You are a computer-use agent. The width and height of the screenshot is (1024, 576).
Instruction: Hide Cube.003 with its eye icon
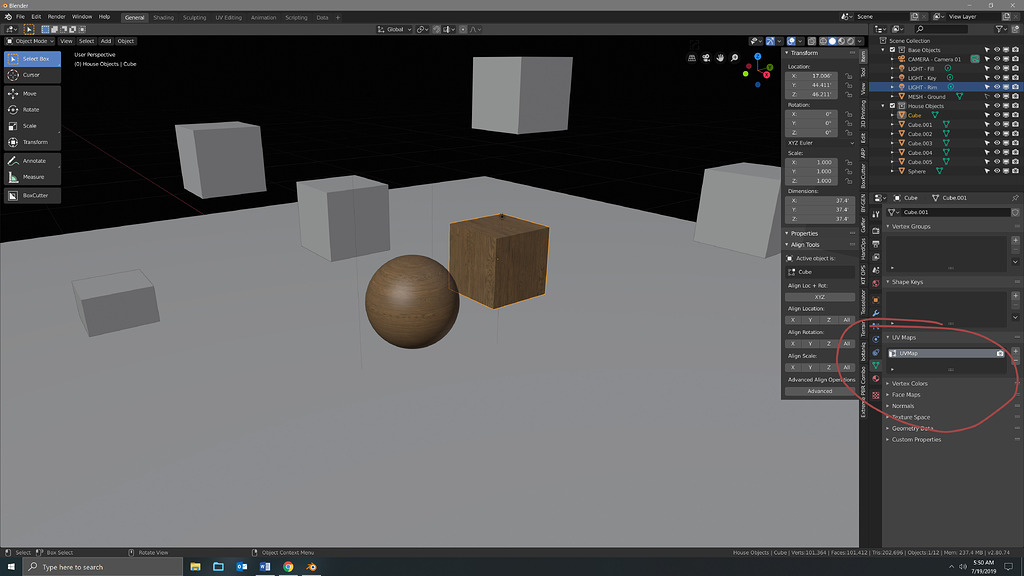point(997,143)
